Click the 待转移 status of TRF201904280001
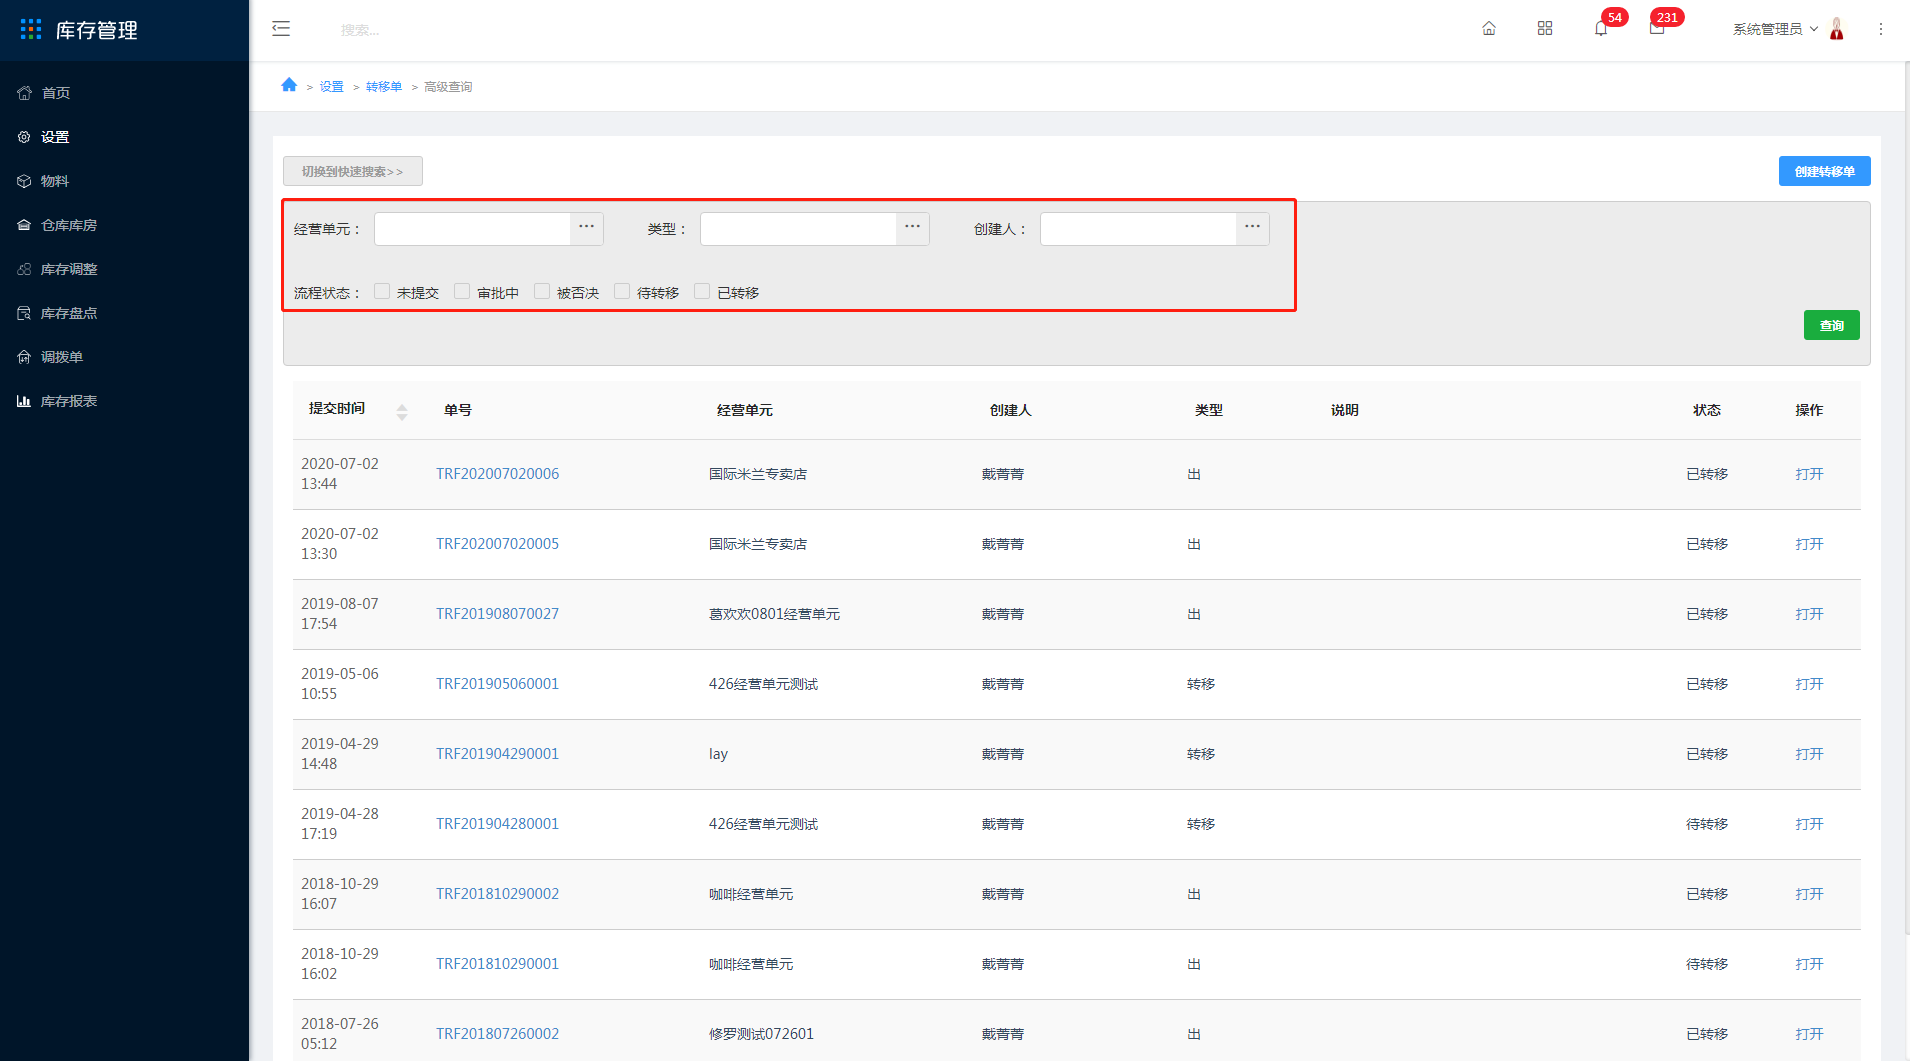Viewport: 1910px width, 1061px height. coord(1707,824)
